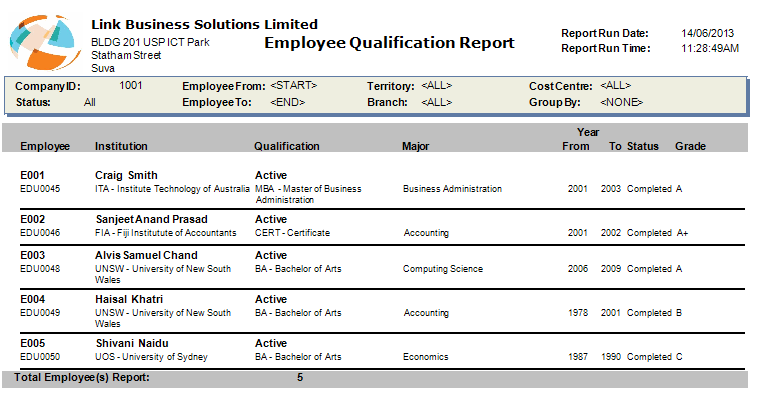Click the Employee column header
Viewport: 758px width, 394px height.
(x=45, y=146)
